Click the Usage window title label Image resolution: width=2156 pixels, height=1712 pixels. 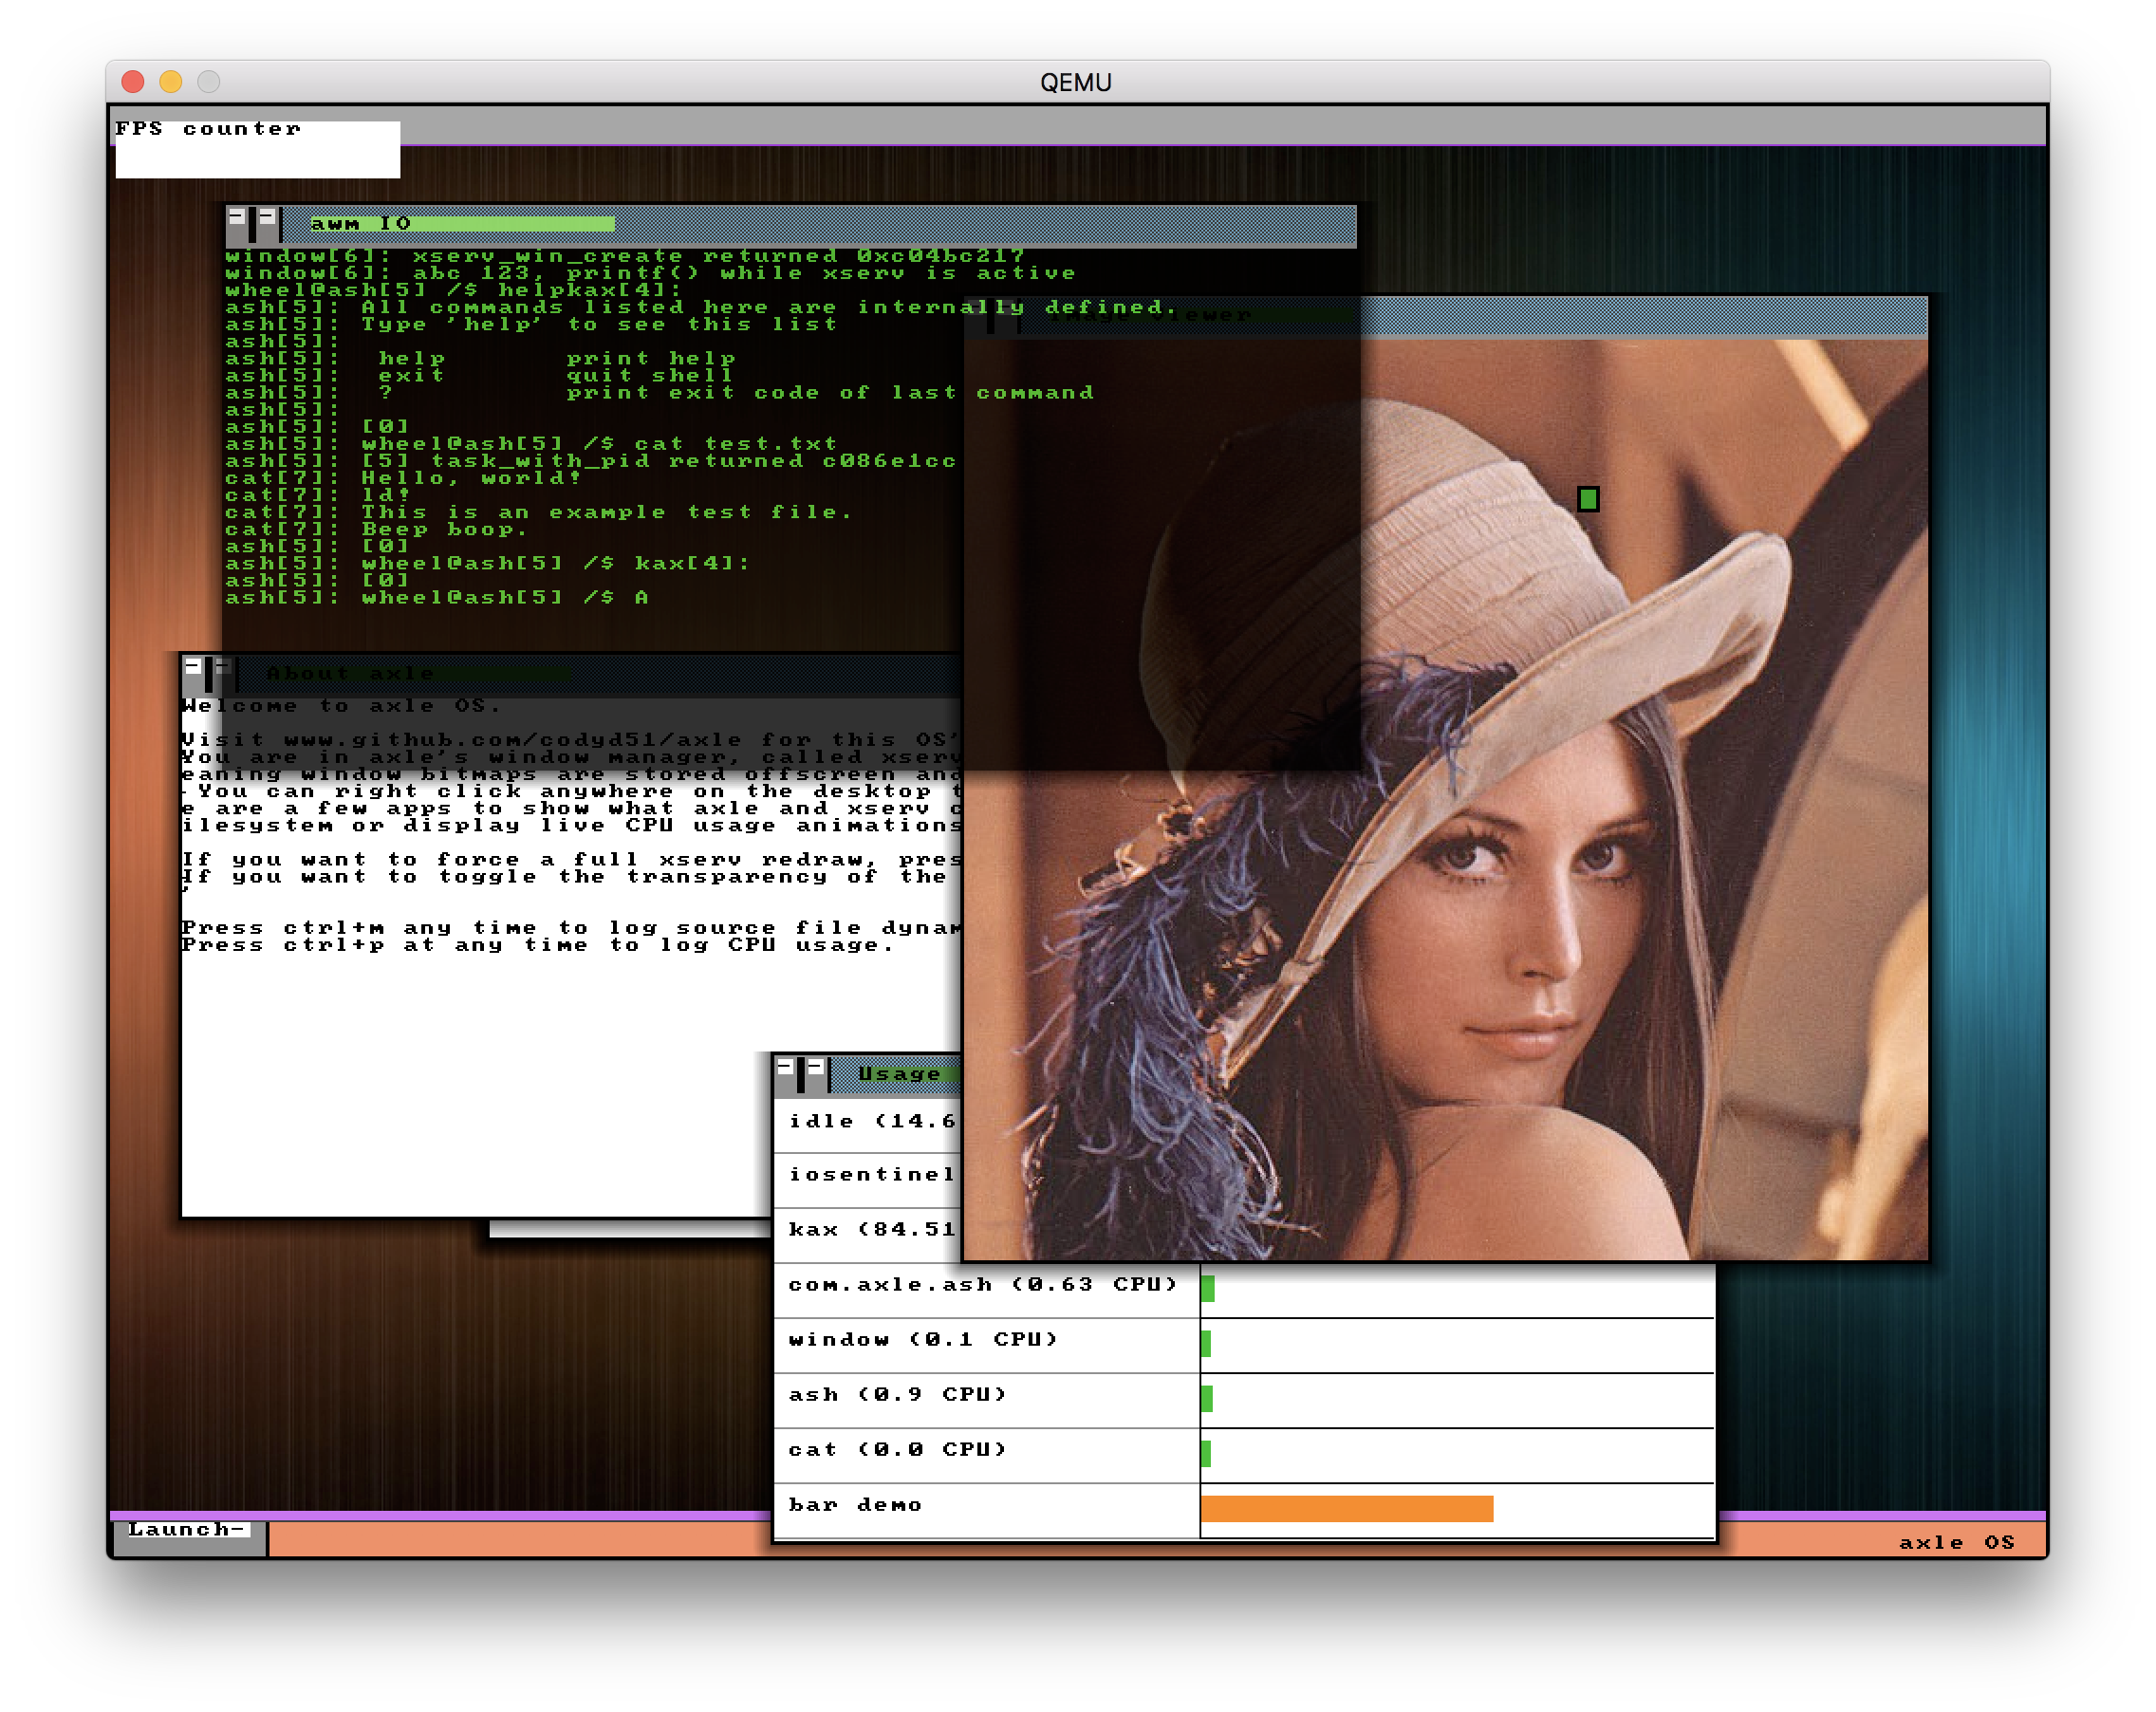coord(900,1074)
